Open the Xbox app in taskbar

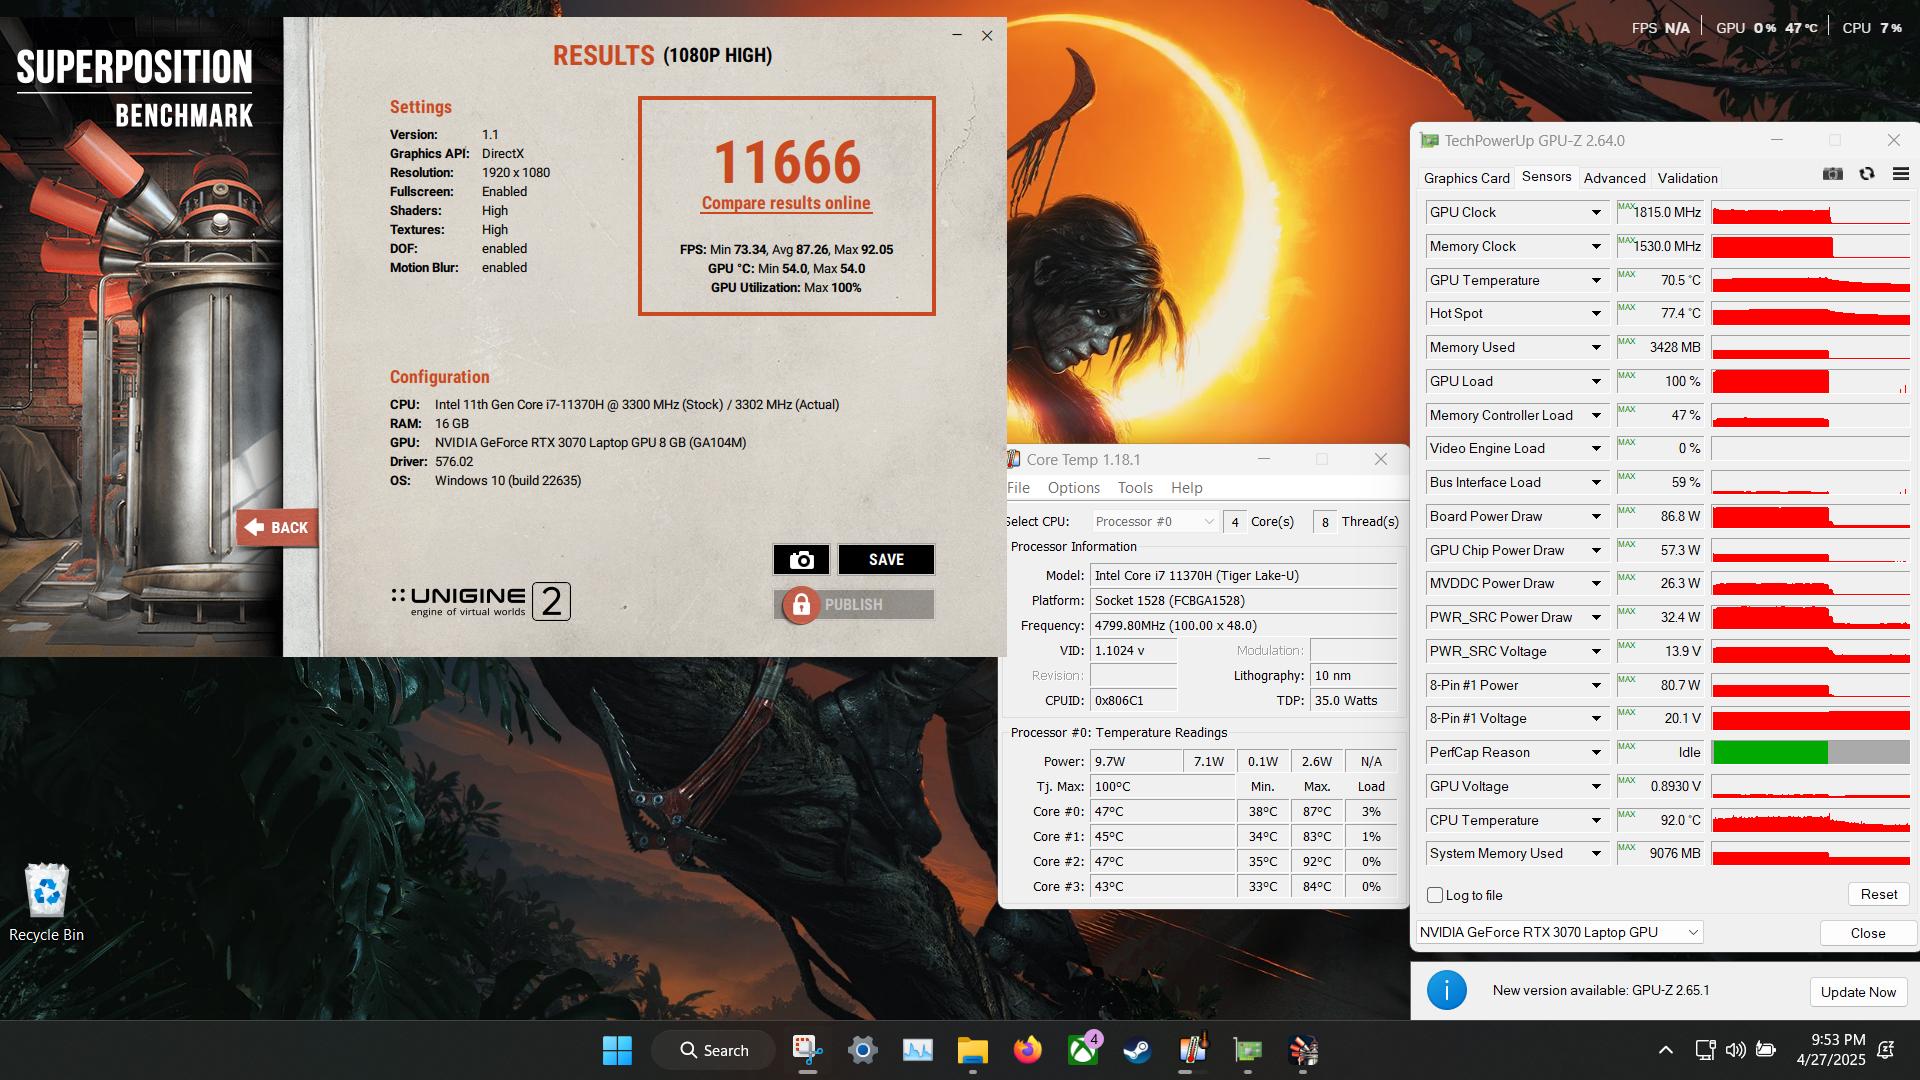click(x=1082, y=1050)
